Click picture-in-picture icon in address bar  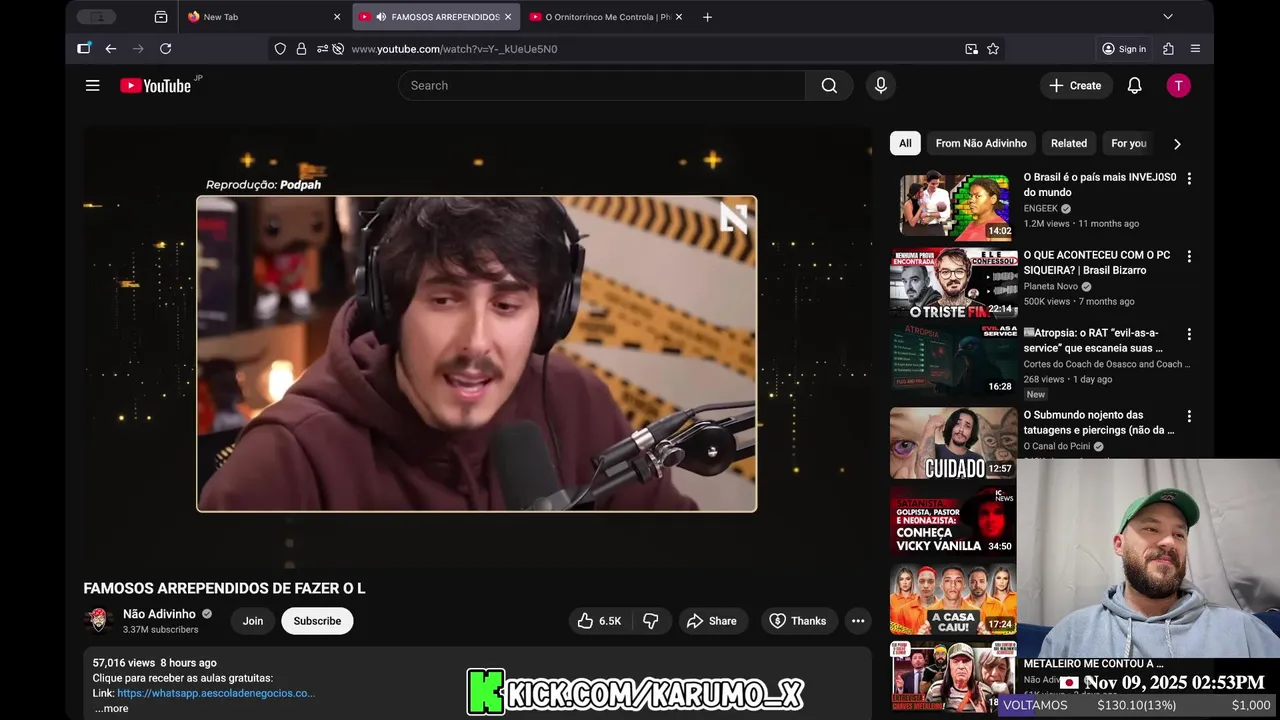(971, 49)
